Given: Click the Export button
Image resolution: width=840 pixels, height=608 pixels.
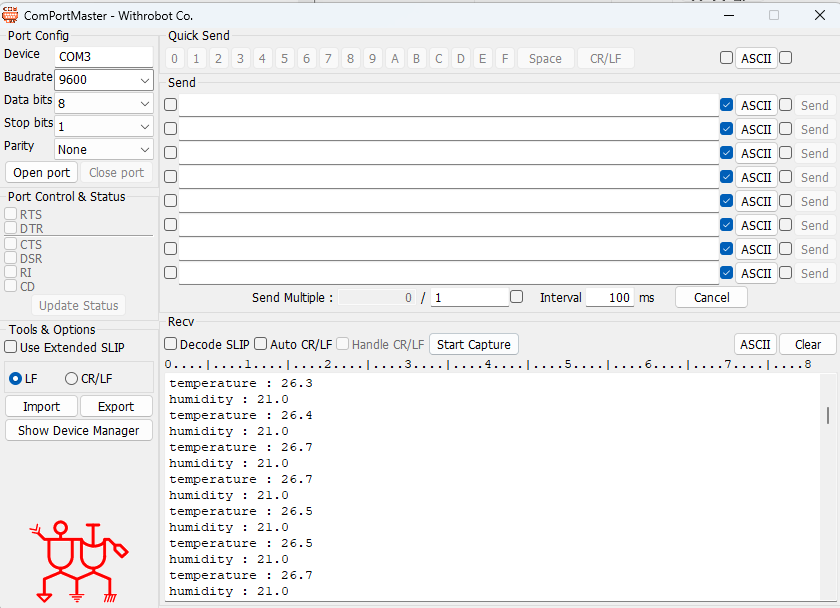Looking at the screenshot, I should pos(116,407).
